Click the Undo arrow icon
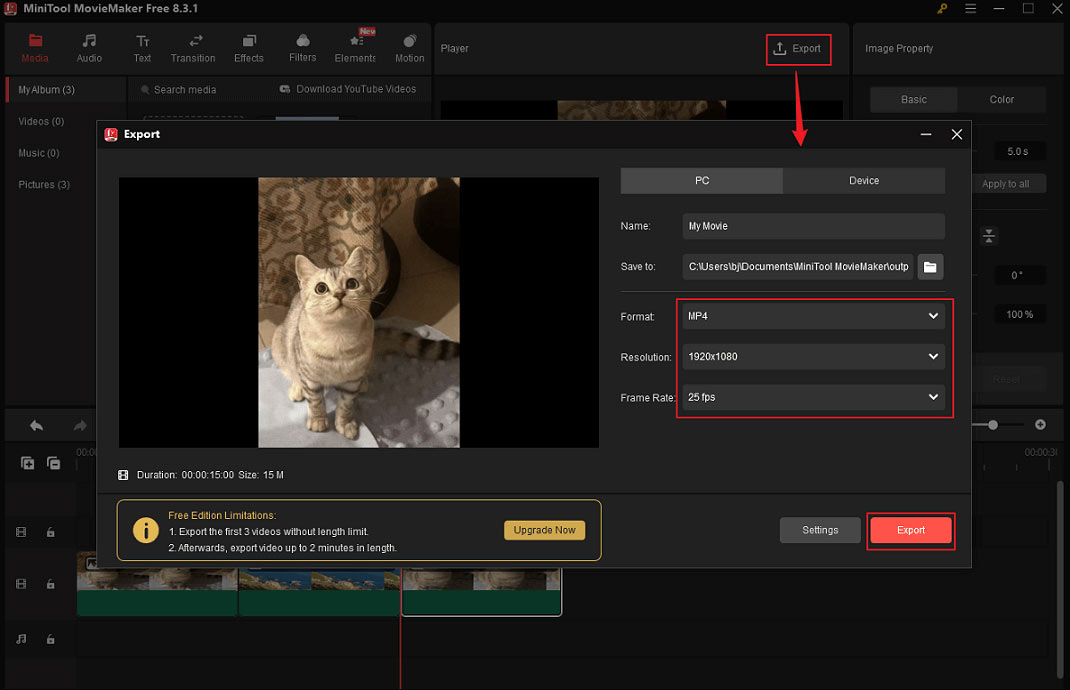This screenshot has width=1070, height=690. pyautogui.click(x=34, y=424)
